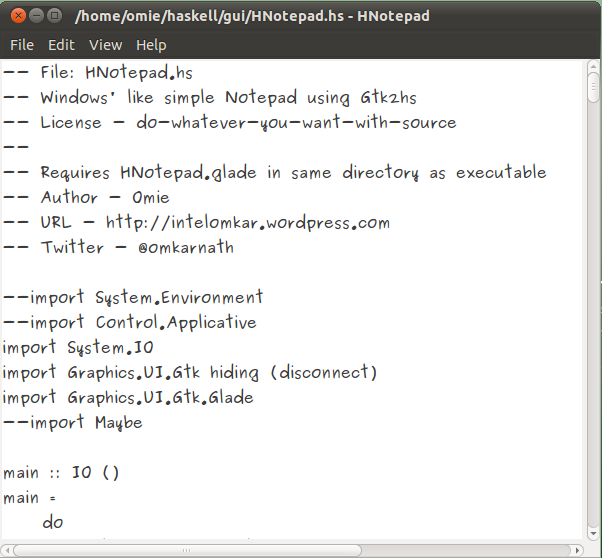Click the word 'HNotepad.glade' in the comment
The image size is (602, 558).
[188, 172]
